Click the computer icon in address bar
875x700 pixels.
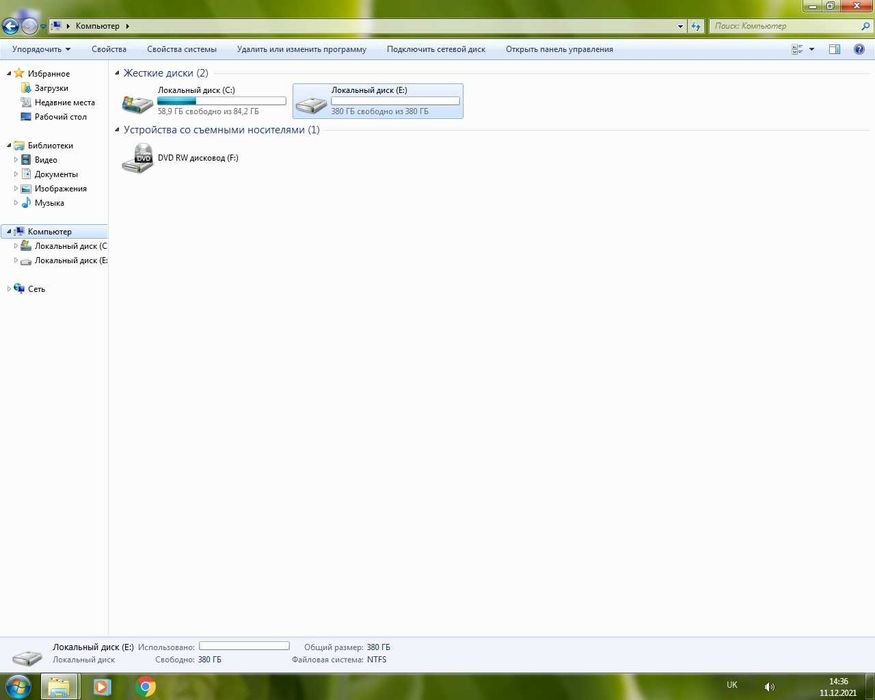[56, 26]
